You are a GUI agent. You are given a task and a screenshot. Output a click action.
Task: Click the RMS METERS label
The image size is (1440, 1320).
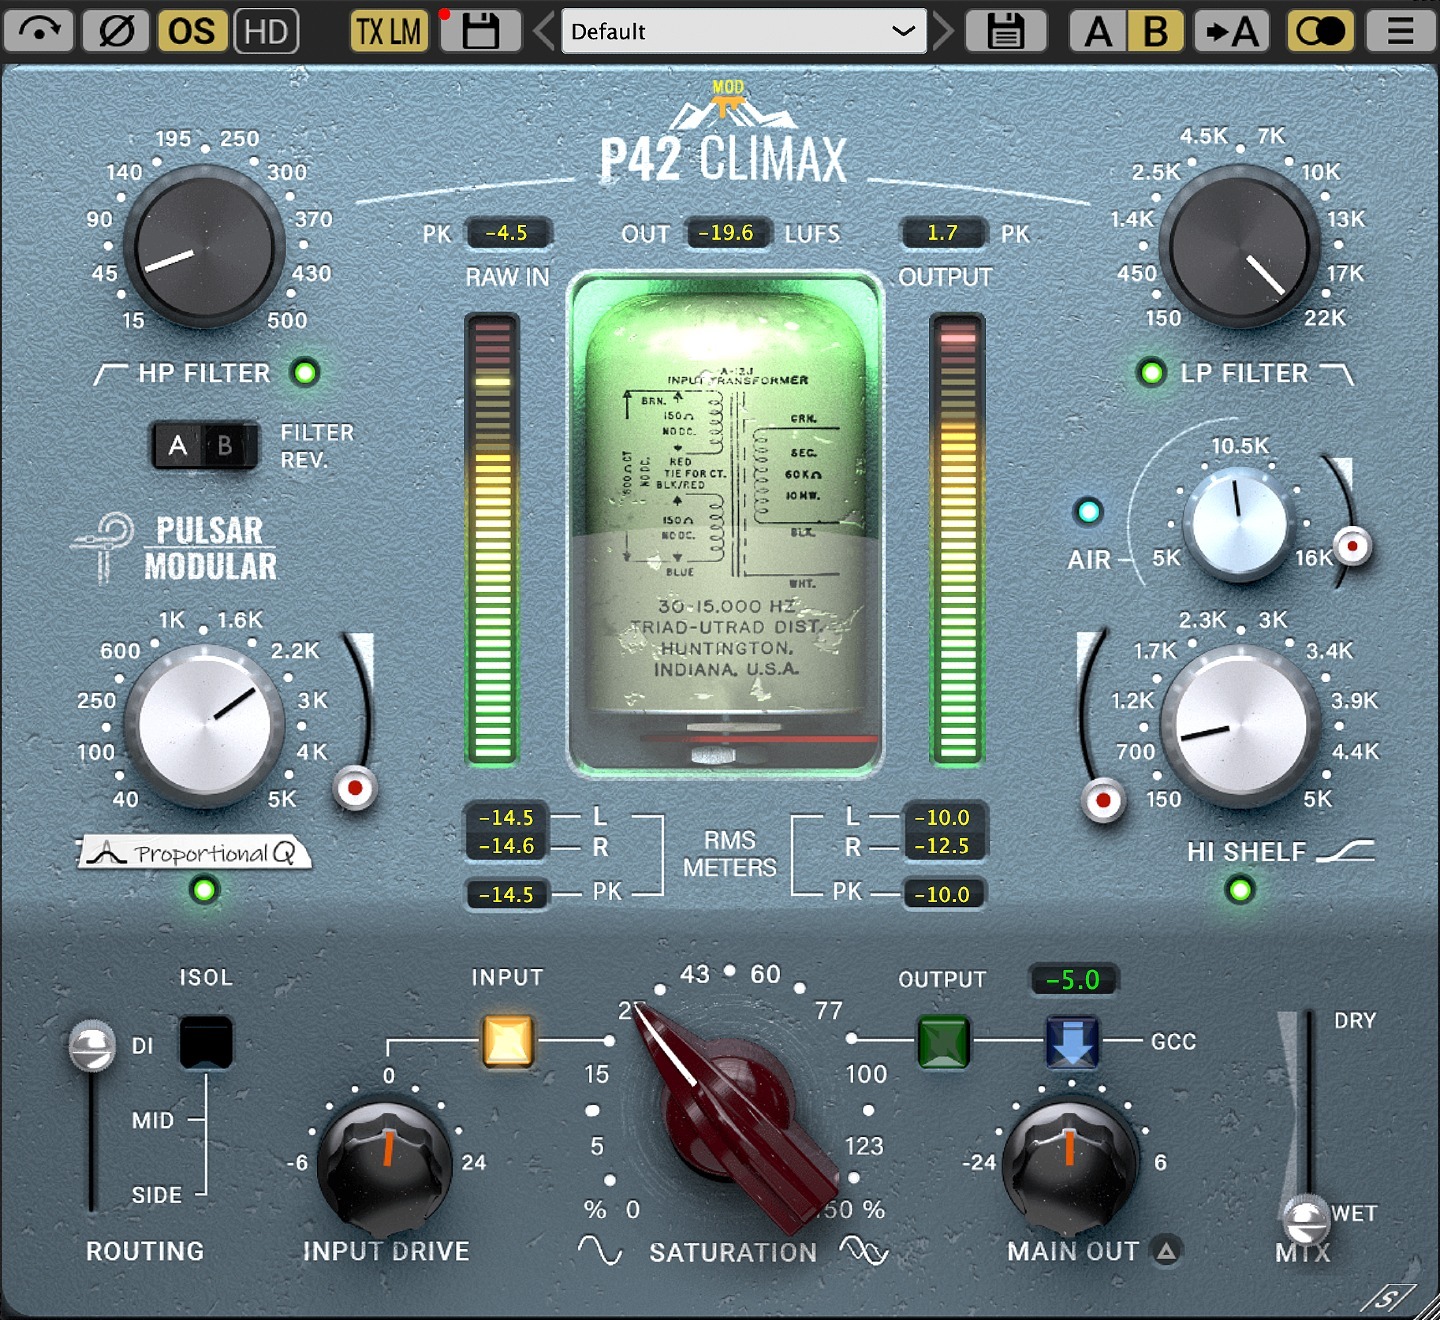coord(730,854)
